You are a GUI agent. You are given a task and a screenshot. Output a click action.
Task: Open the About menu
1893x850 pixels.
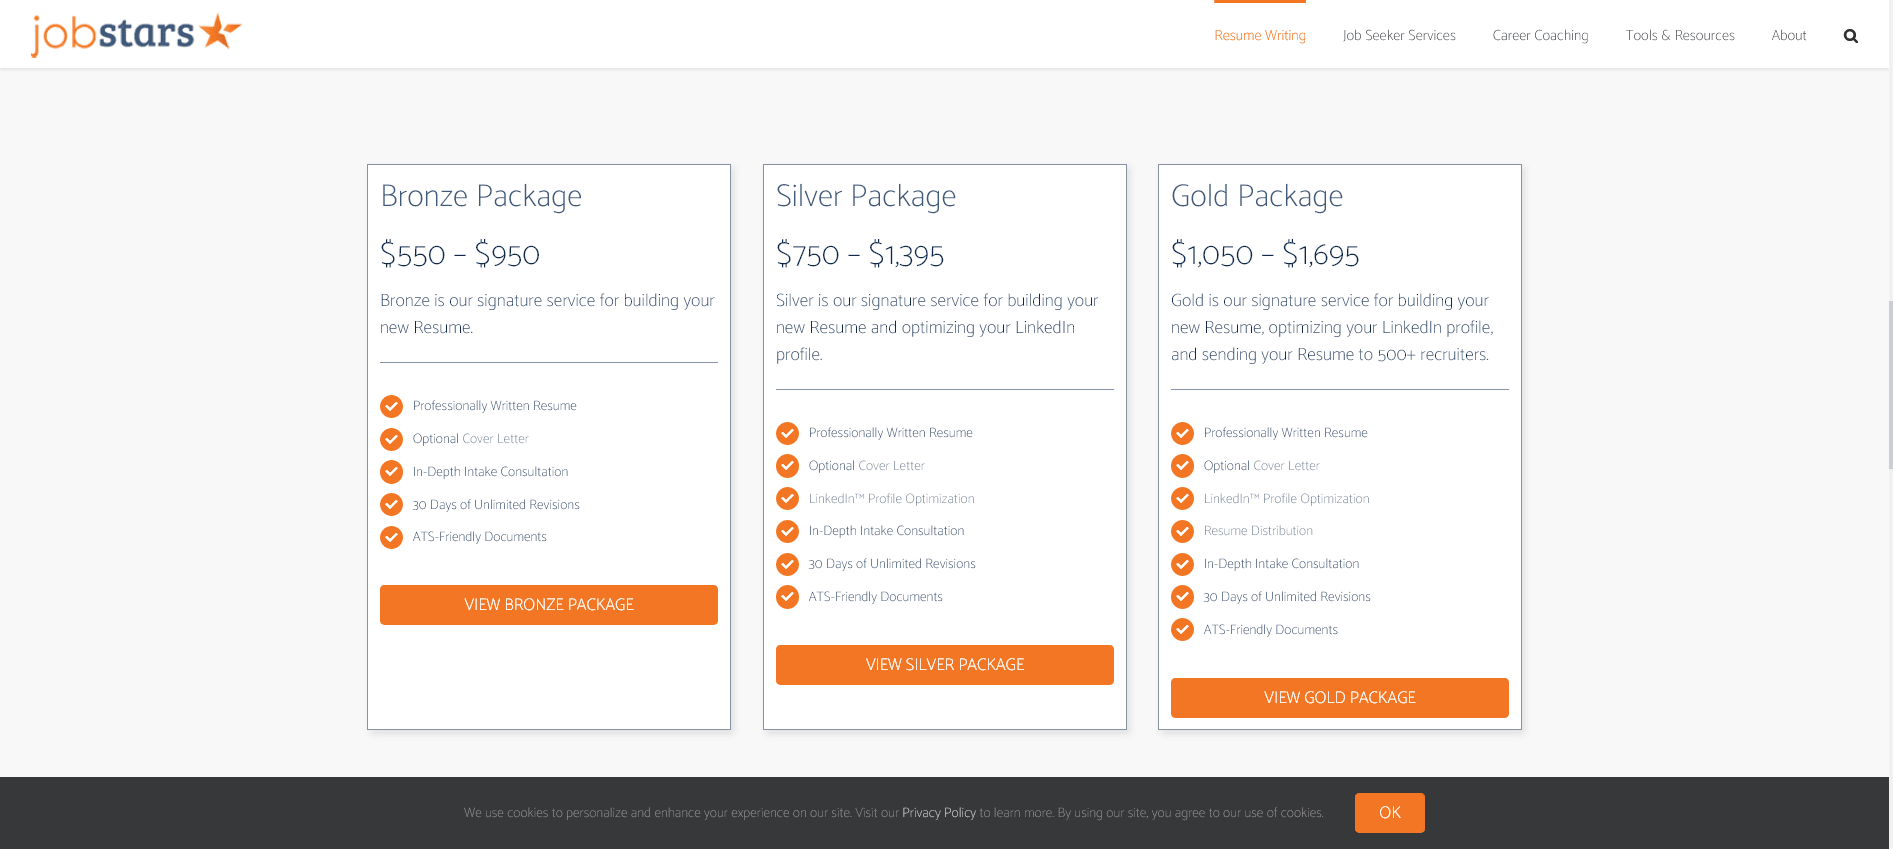click(1789, 35)
